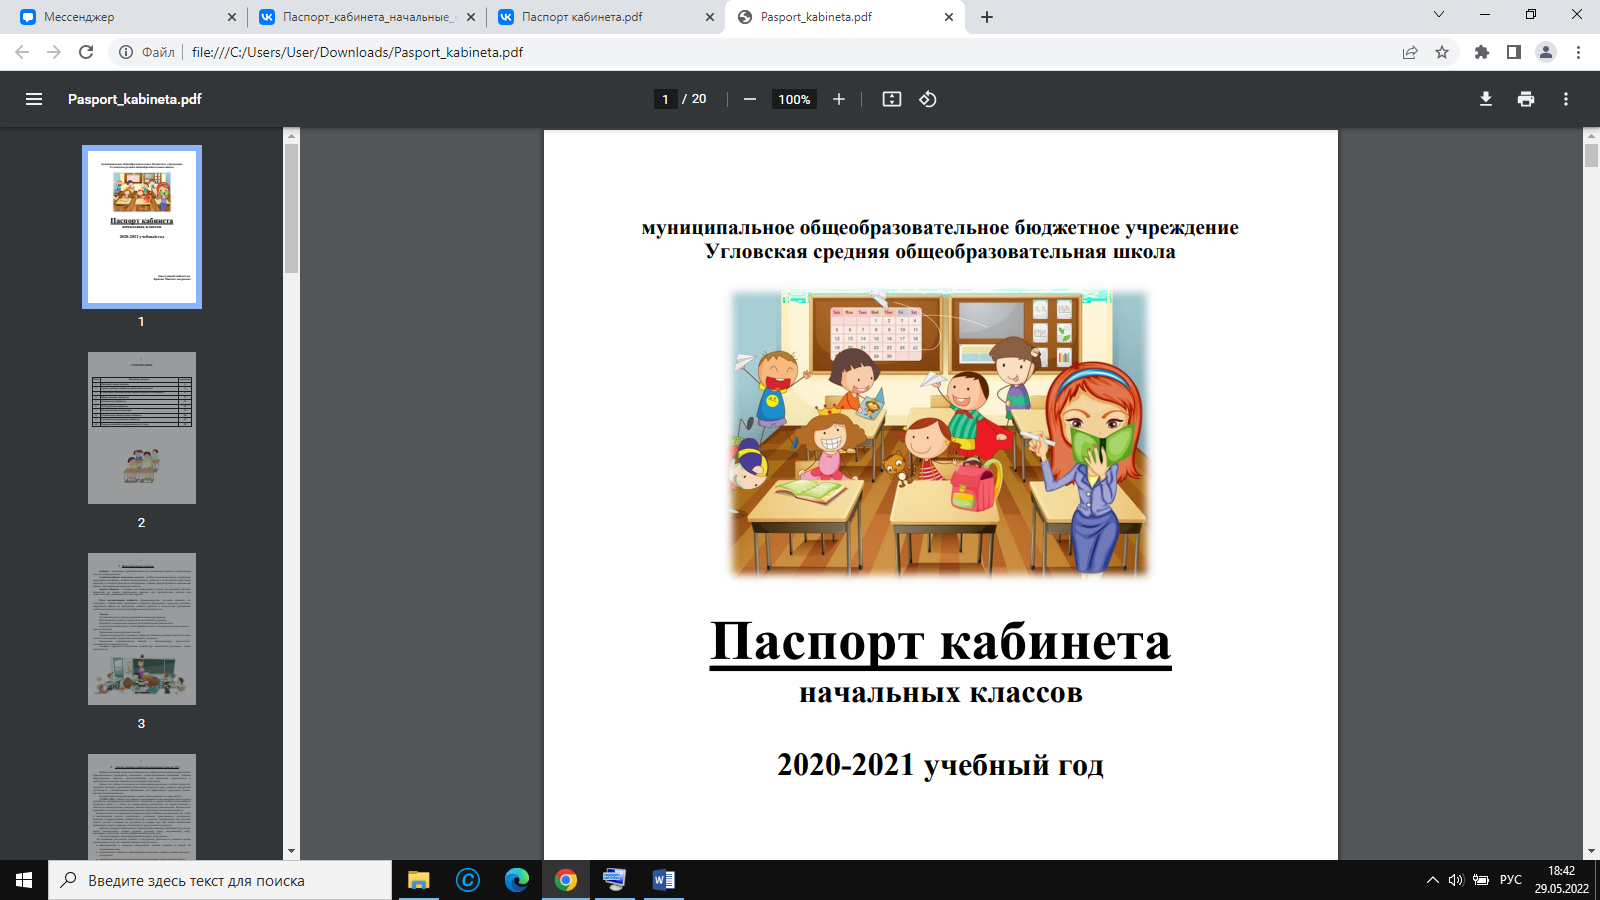Open the Extensions puzzle icon
The width and height of the screenshot is (1600, 900).
(x=1482, y=52)
